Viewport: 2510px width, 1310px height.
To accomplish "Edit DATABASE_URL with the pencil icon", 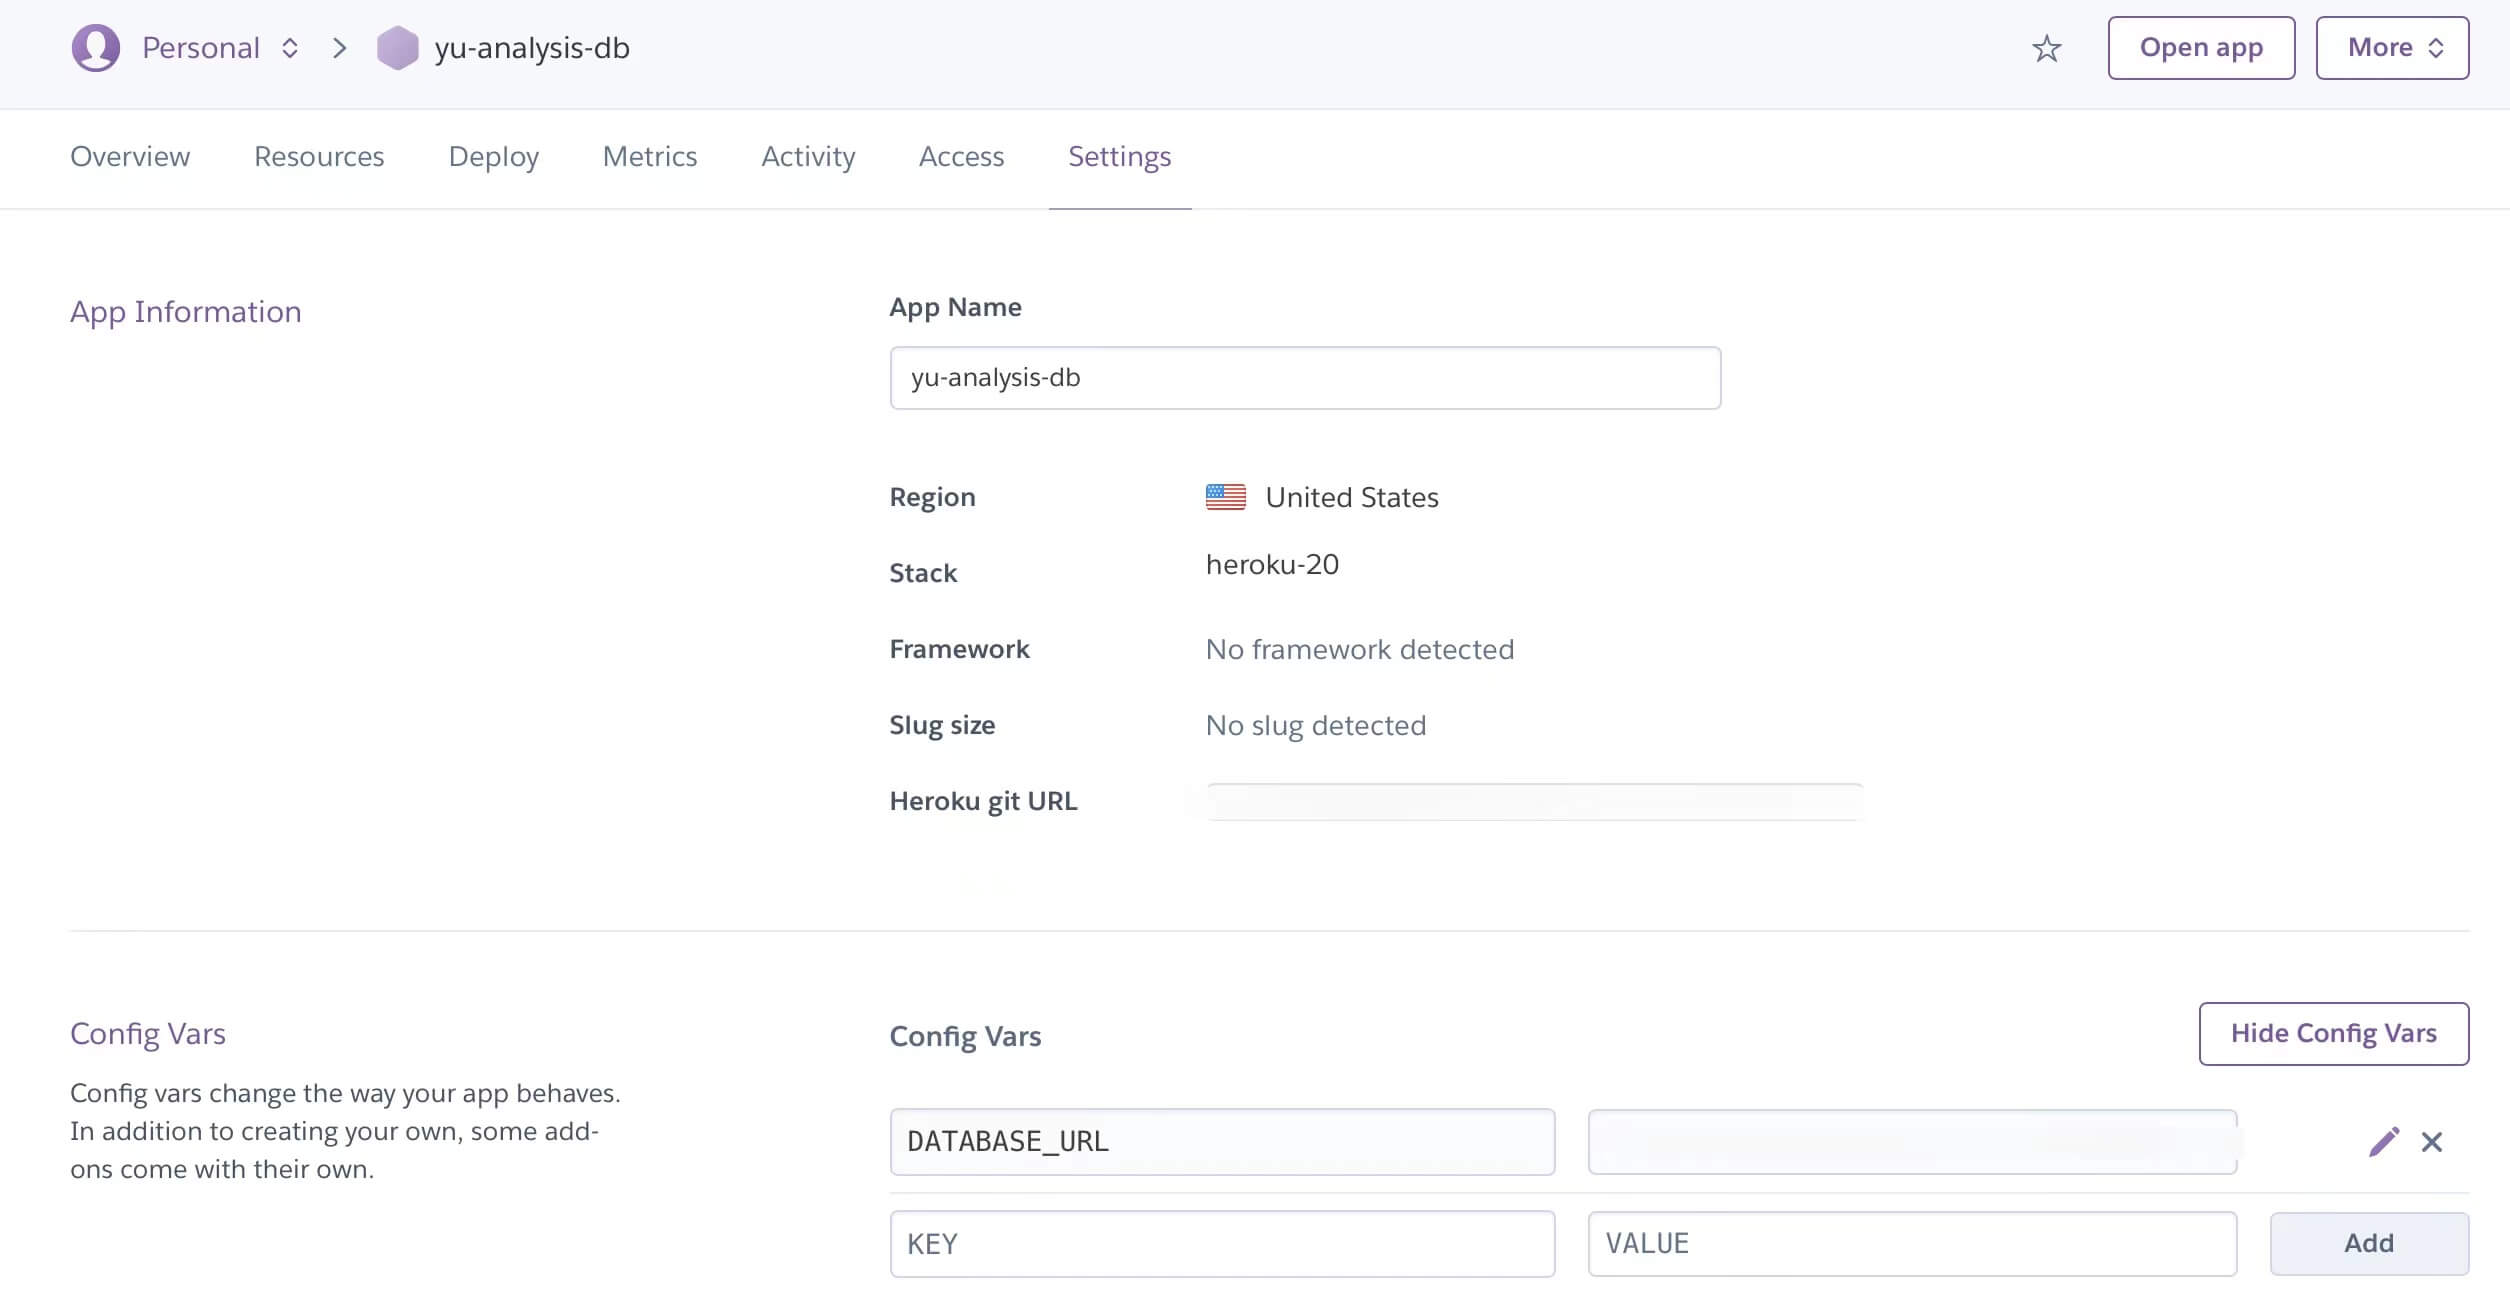I will click(2383, 1142).
